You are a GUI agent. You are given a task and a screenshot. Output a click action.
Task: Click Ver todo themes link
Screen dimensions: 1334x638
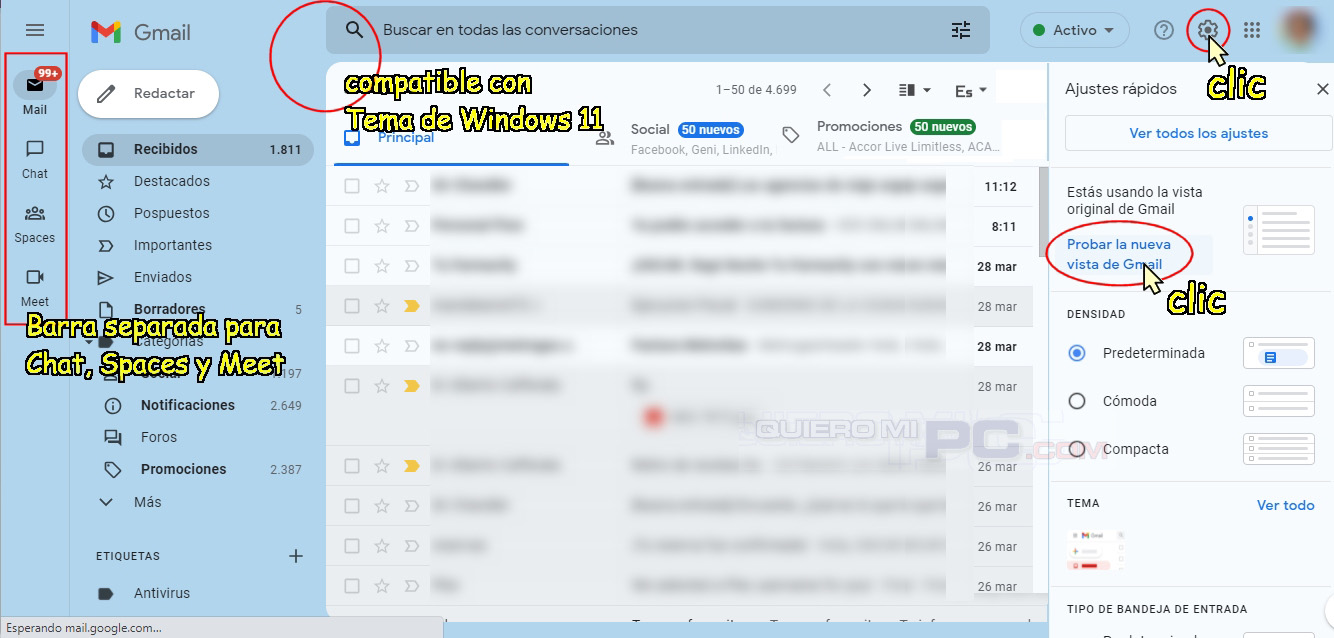tap(1285, 505)
